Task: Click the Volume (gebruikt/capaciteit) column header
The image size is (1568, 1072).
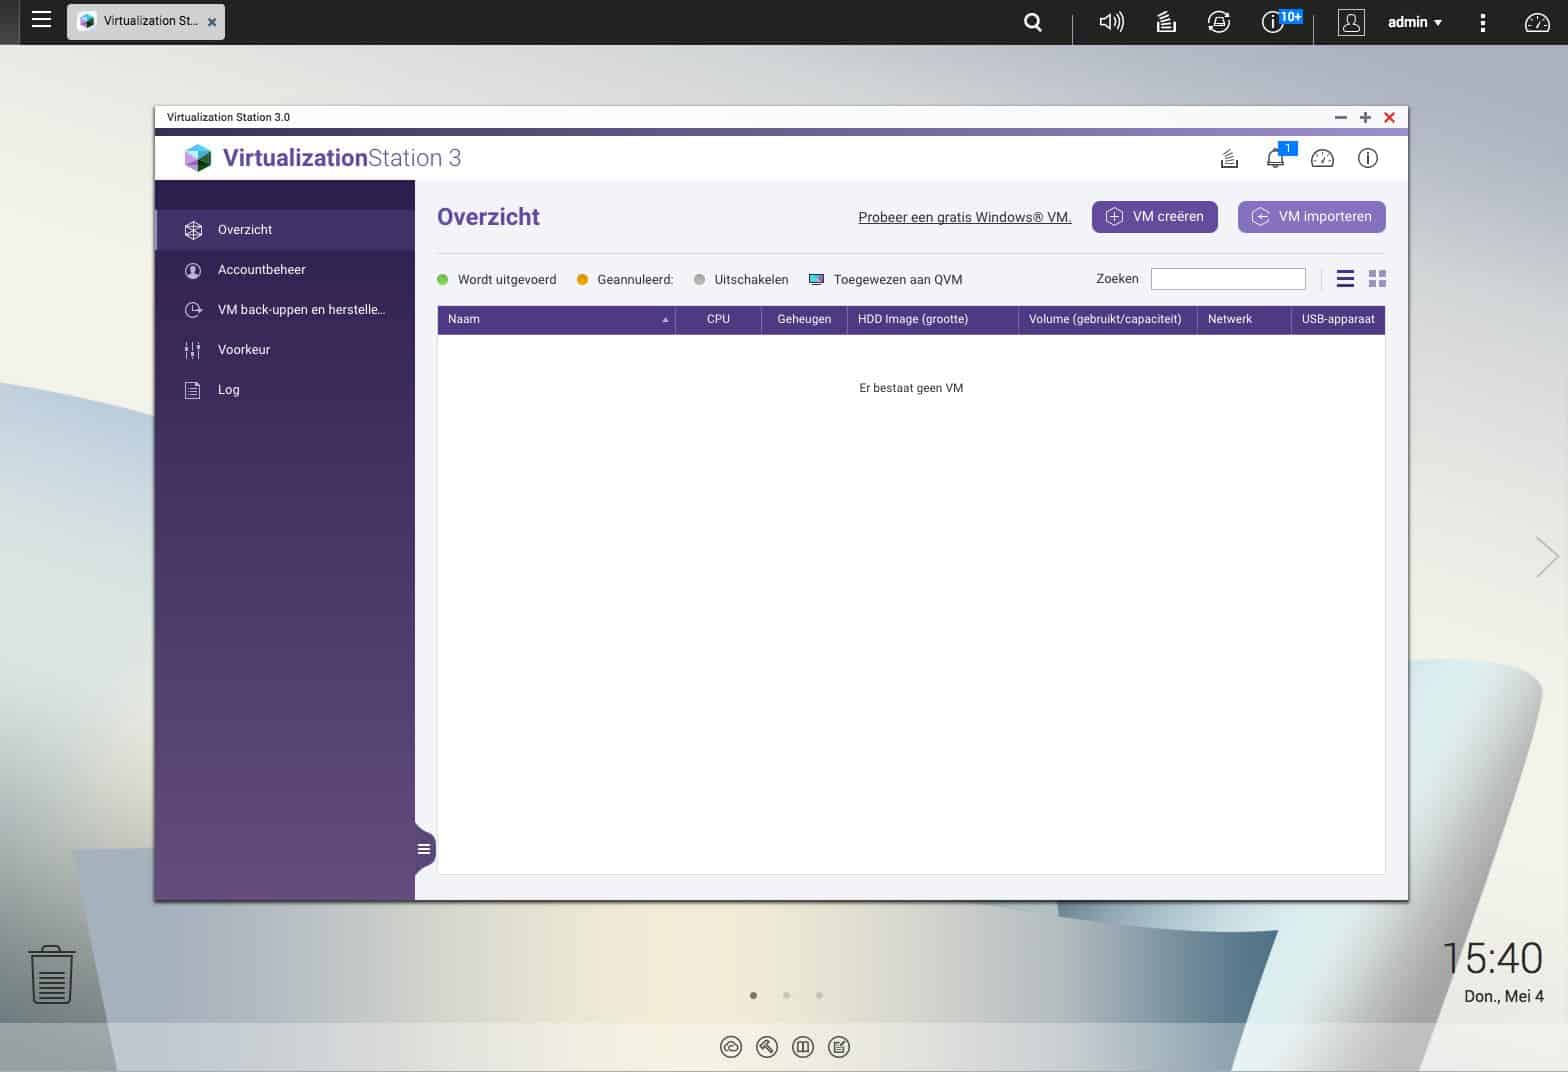Action: coord(1107,320)
